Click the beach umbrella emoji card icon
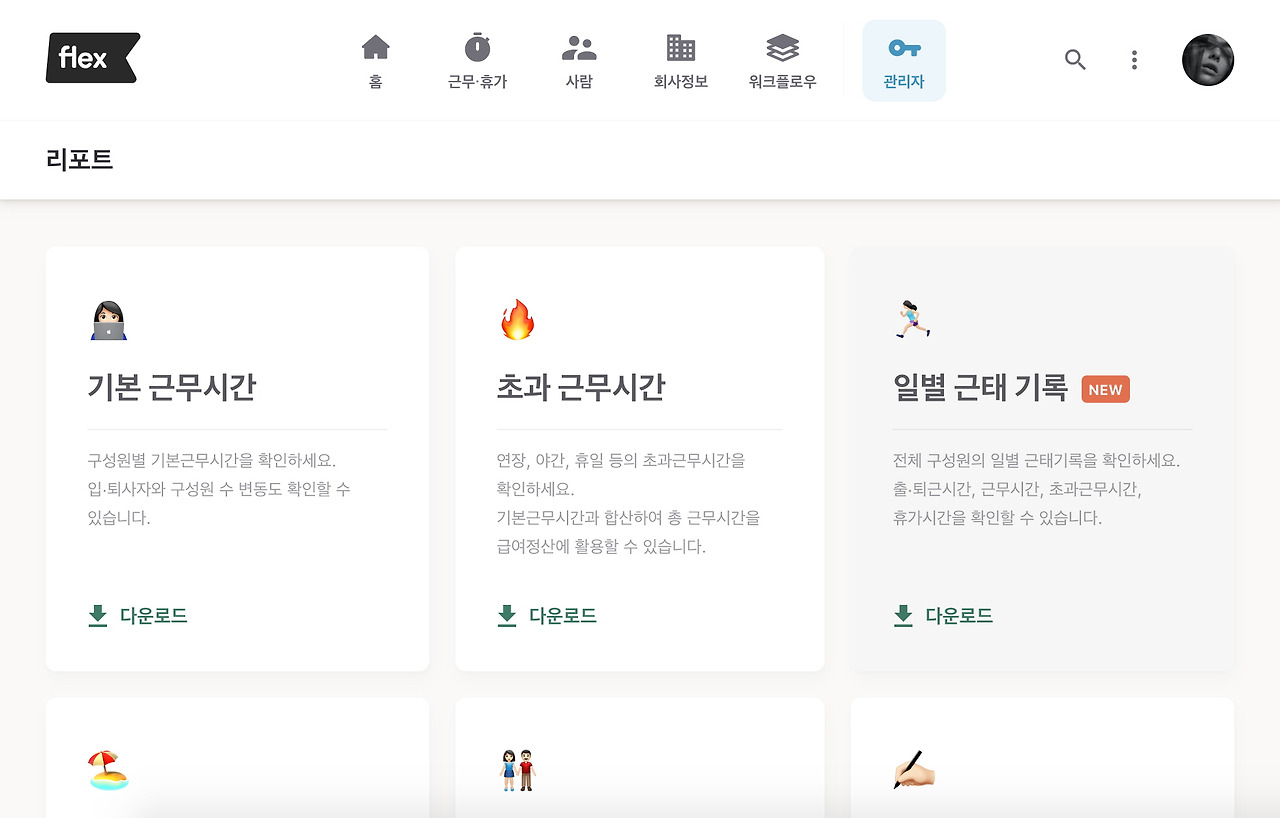This screenshot has height=818, width=1280. pyautogui.click(x=108, y=770)
